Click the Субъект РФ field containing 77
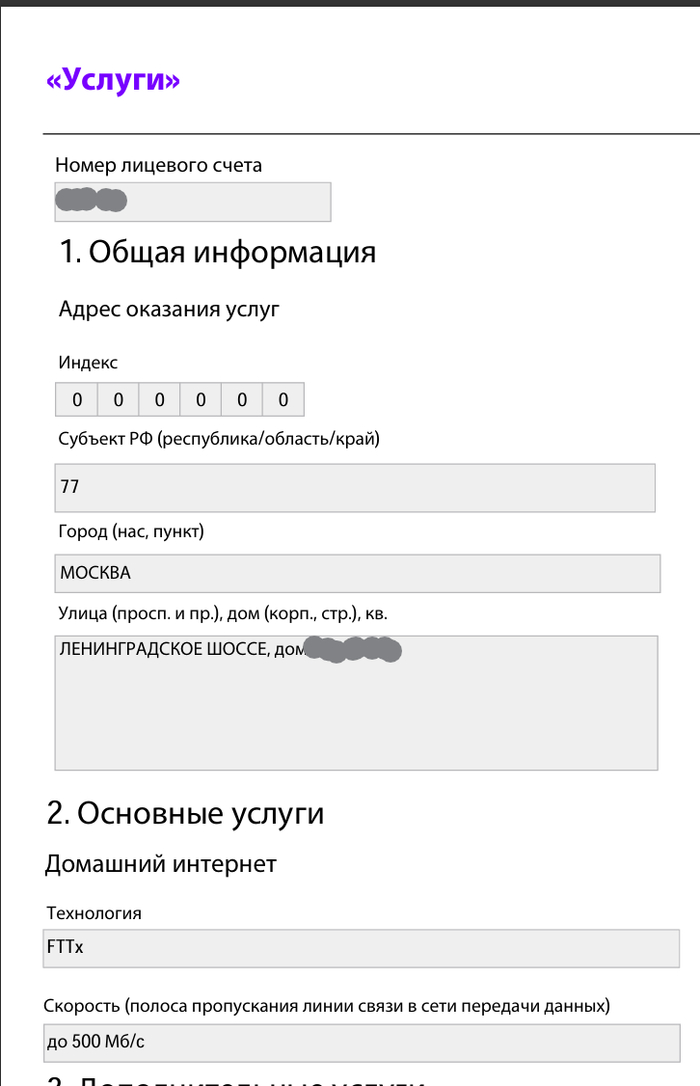 point(355,488)
